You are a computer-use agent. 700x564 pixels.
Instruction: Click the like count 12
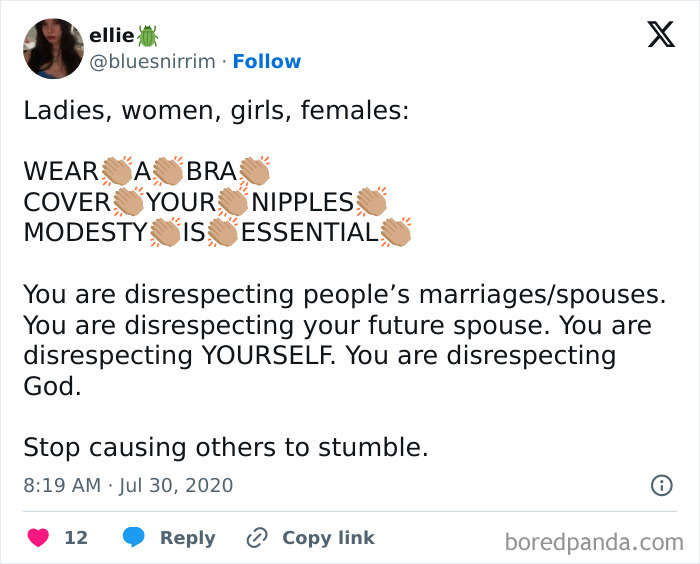tap(76, 538)
